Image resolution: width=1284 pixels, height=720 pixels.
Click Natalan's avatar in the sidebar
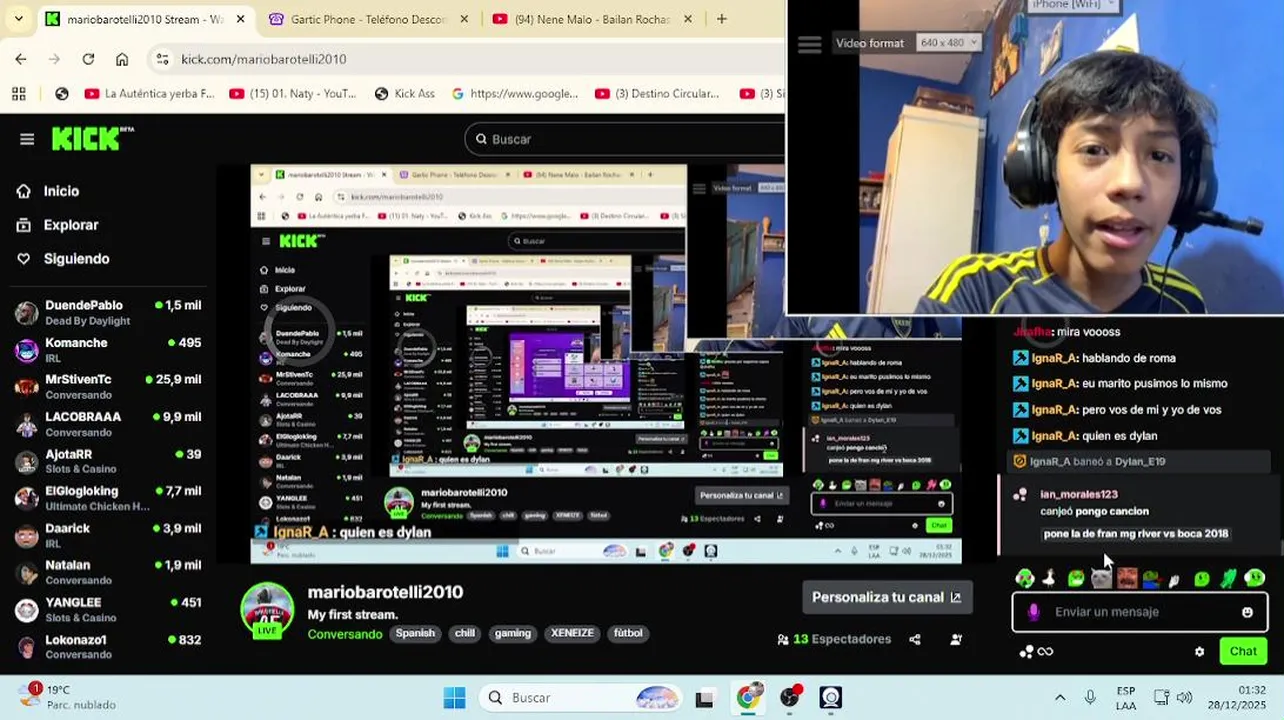[27, 572]
